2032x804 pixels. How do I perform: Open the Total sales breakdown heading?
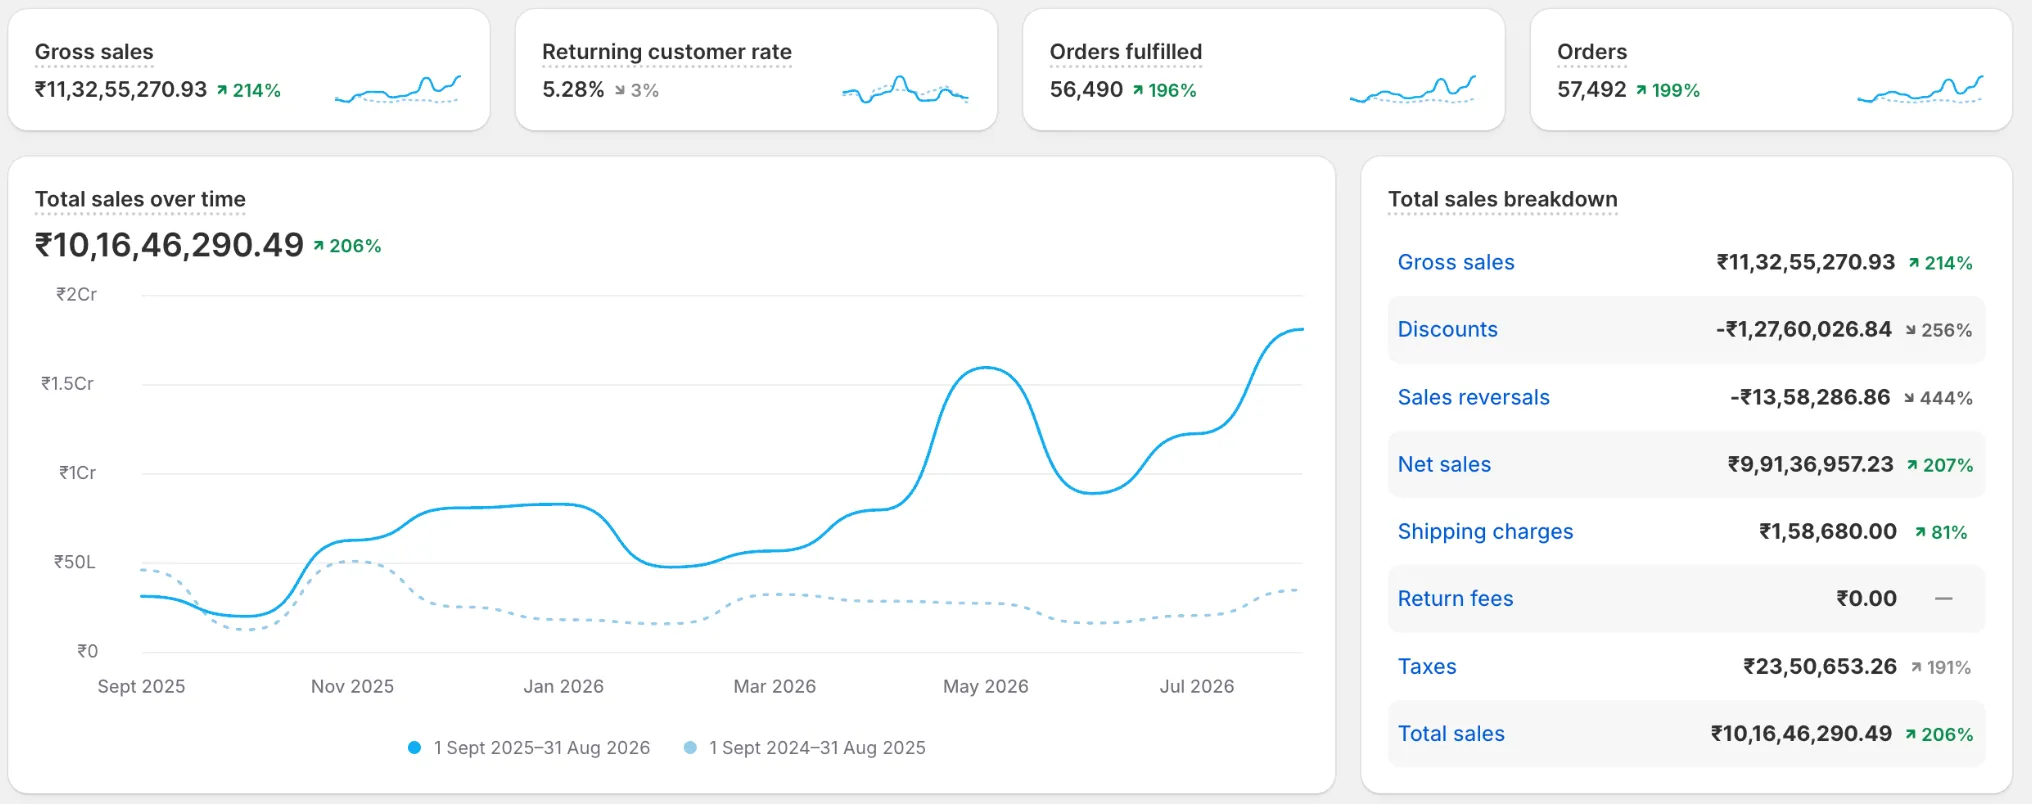click(1502, 199)
